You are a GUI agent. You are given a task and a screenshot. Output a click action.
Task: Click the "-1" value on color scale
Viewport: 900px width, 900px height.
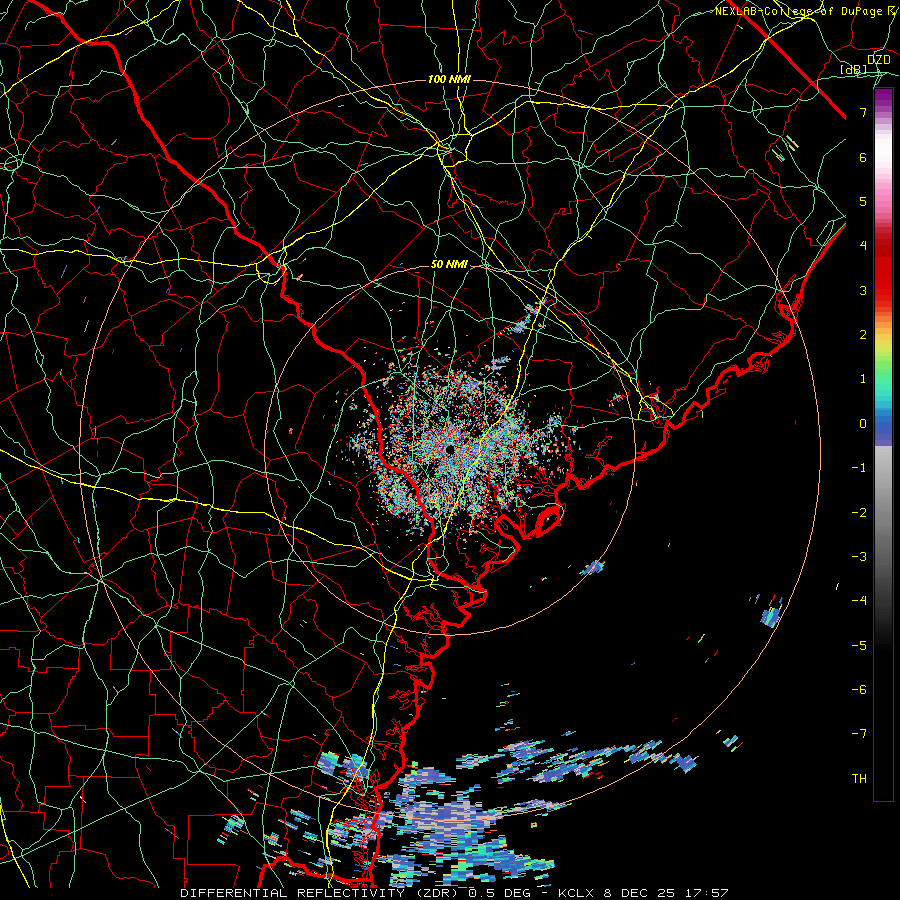click(x=859, y=468)
